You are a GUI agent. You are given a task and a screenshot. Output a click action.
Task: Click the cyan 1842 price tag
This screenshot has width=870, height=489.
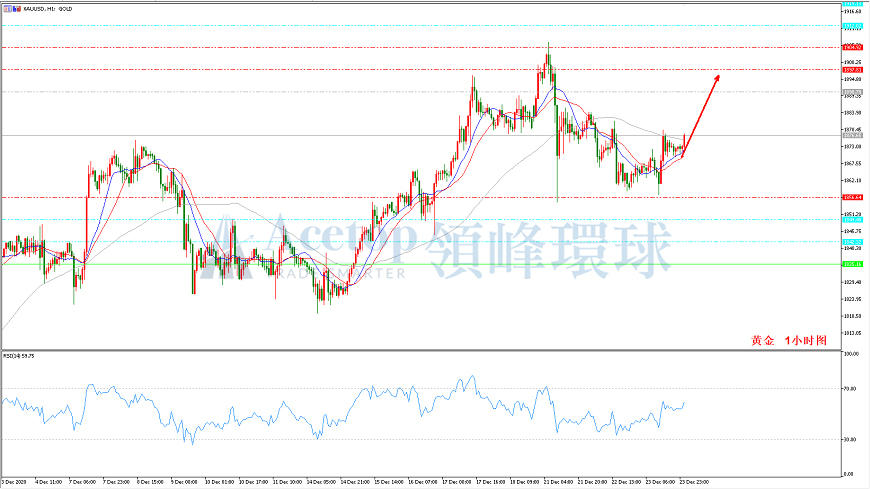852,242
